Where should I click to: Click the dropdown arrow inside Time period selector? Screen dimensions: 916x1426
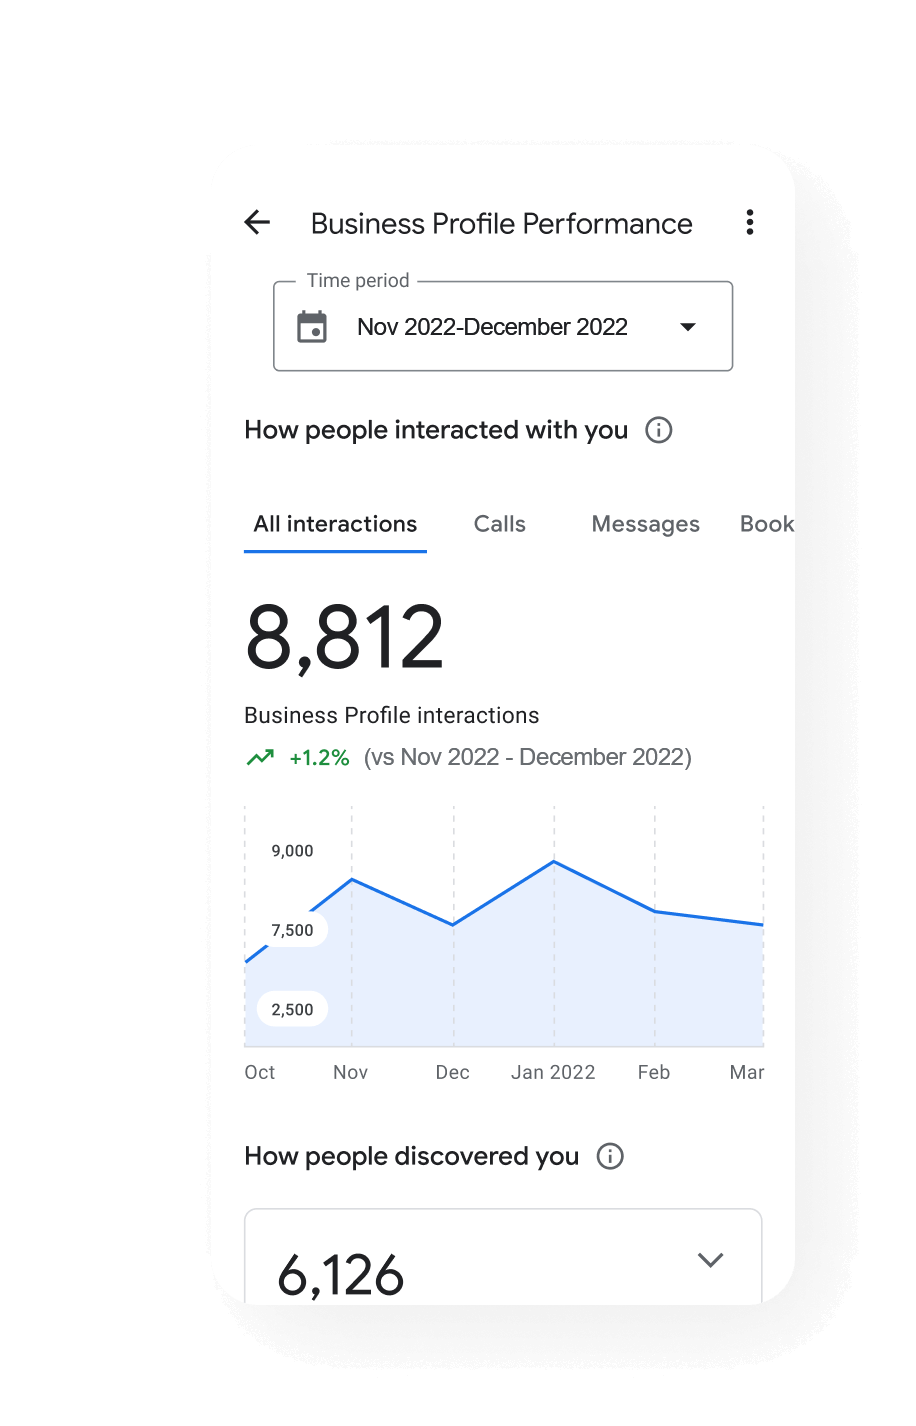click(x=688, y=326)
